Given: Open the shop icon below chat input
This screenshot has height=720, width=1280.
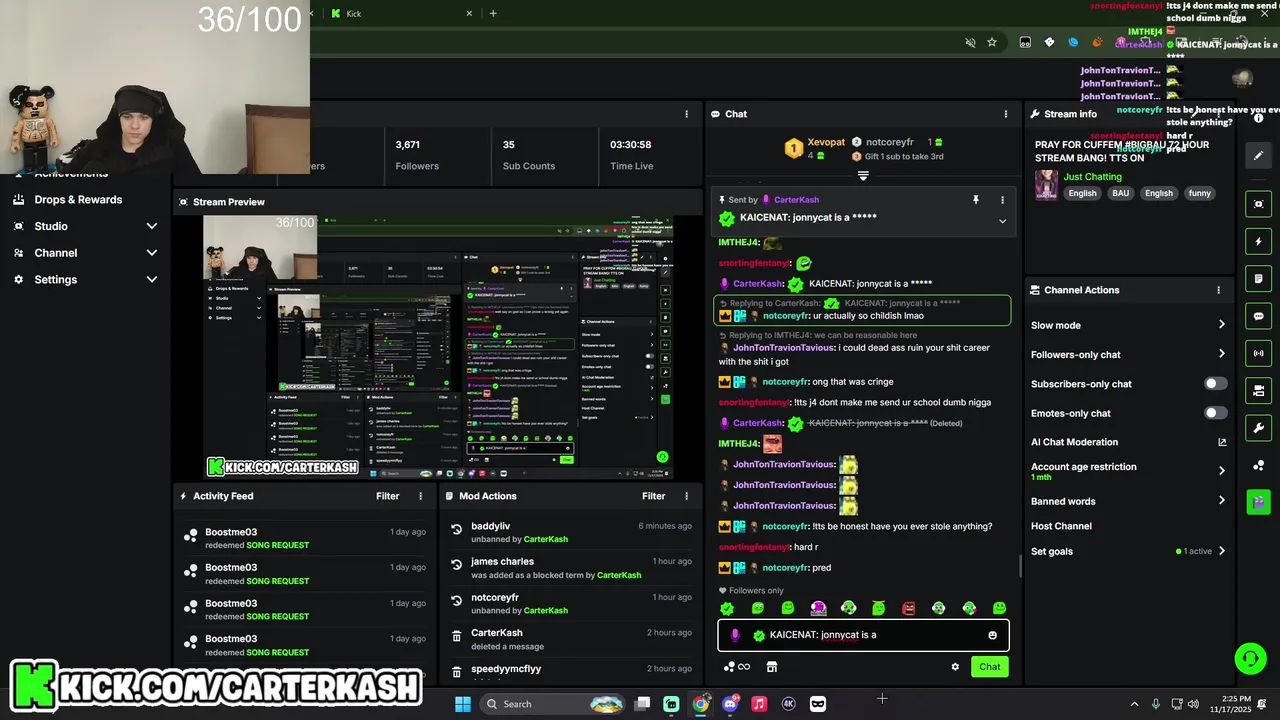Looking at the screenshot, I should pyautogui.click(x=772, y=667).
